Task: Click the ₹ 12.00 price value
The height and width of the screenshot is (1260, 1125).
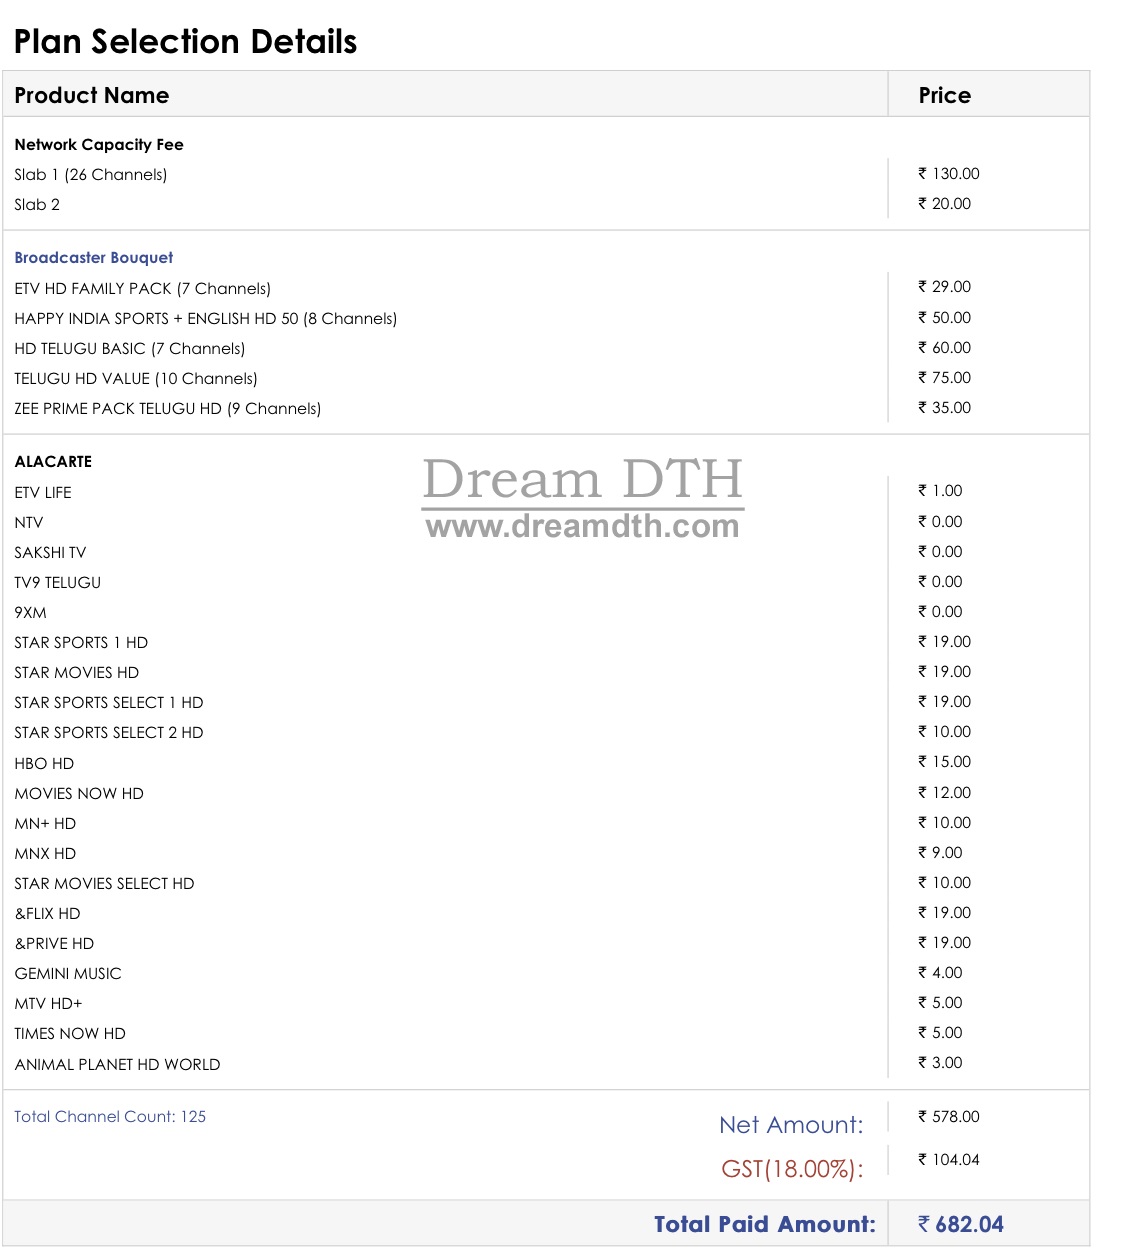Action: click(945, 792)
